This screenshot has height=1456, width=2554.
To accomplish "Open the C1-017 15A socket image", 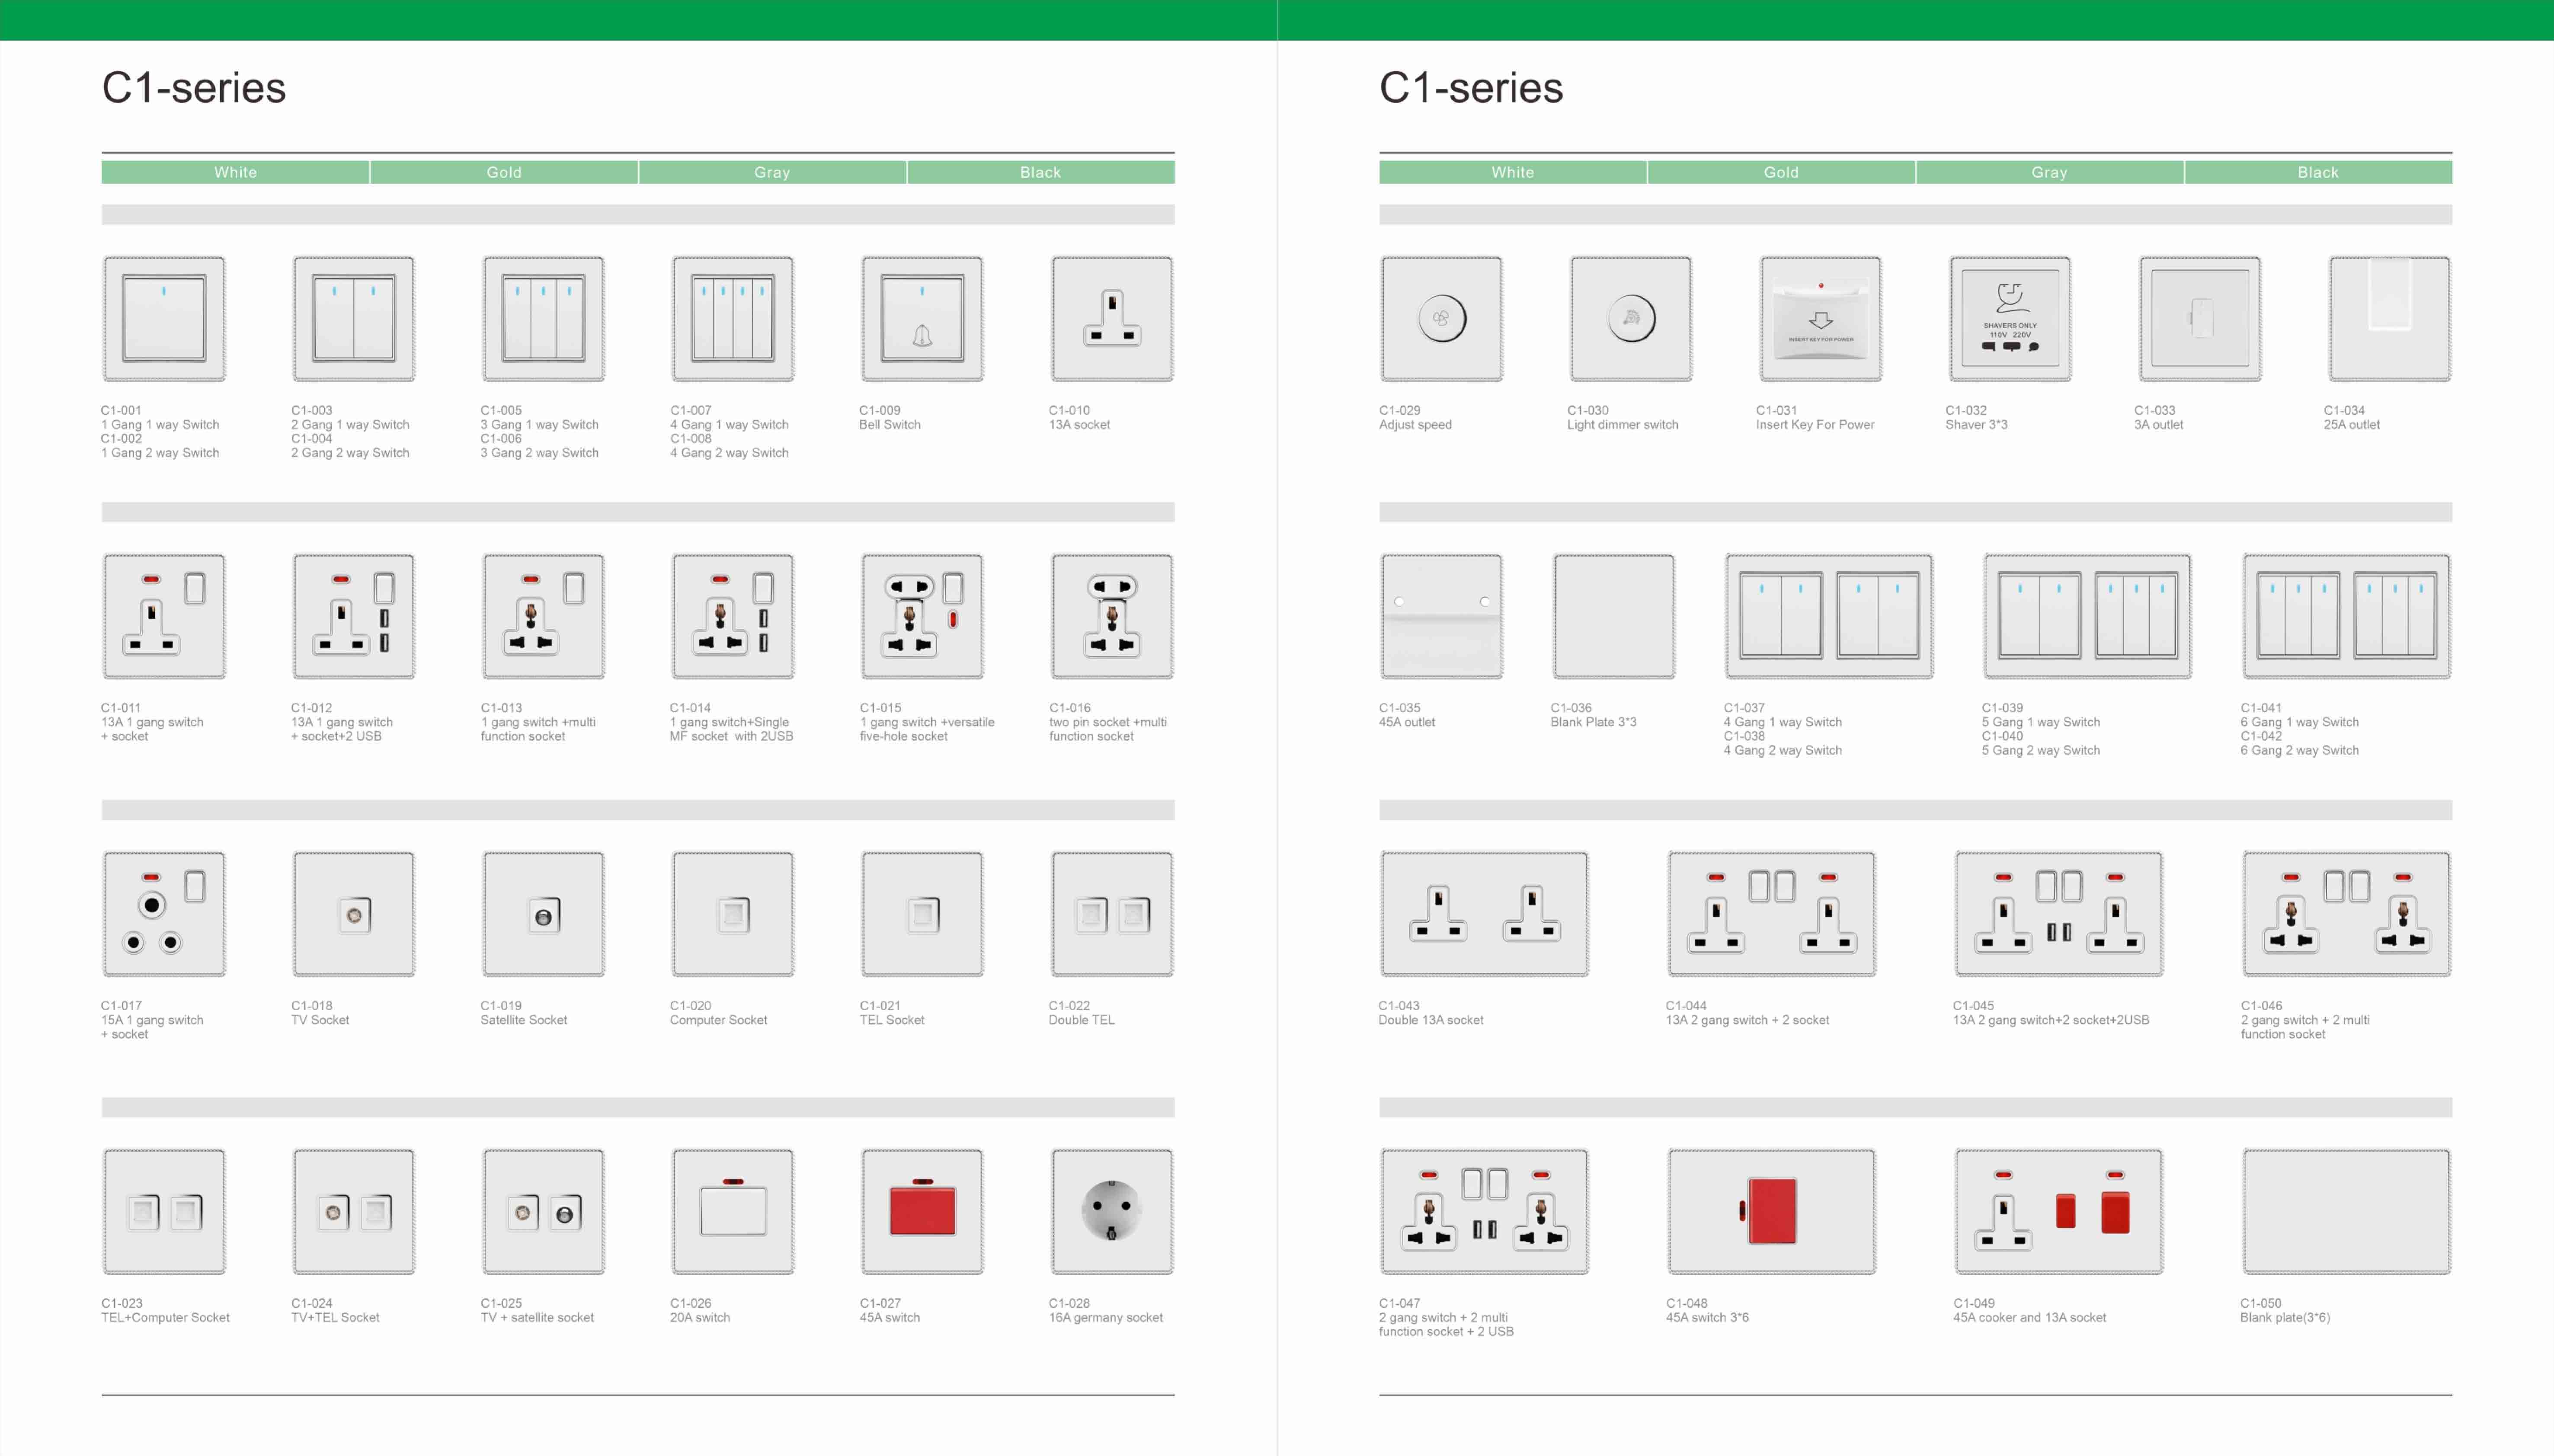I will coord(164,914).
